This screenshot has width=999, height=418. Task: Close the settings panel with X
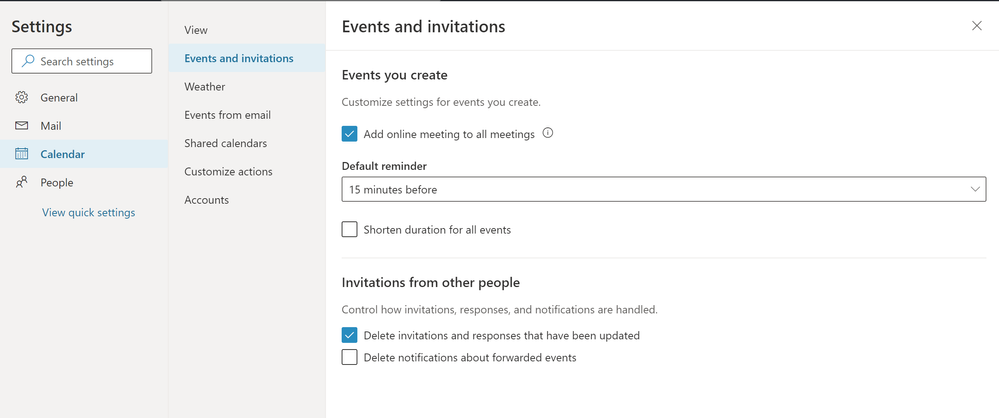click(x=977, y=26)
